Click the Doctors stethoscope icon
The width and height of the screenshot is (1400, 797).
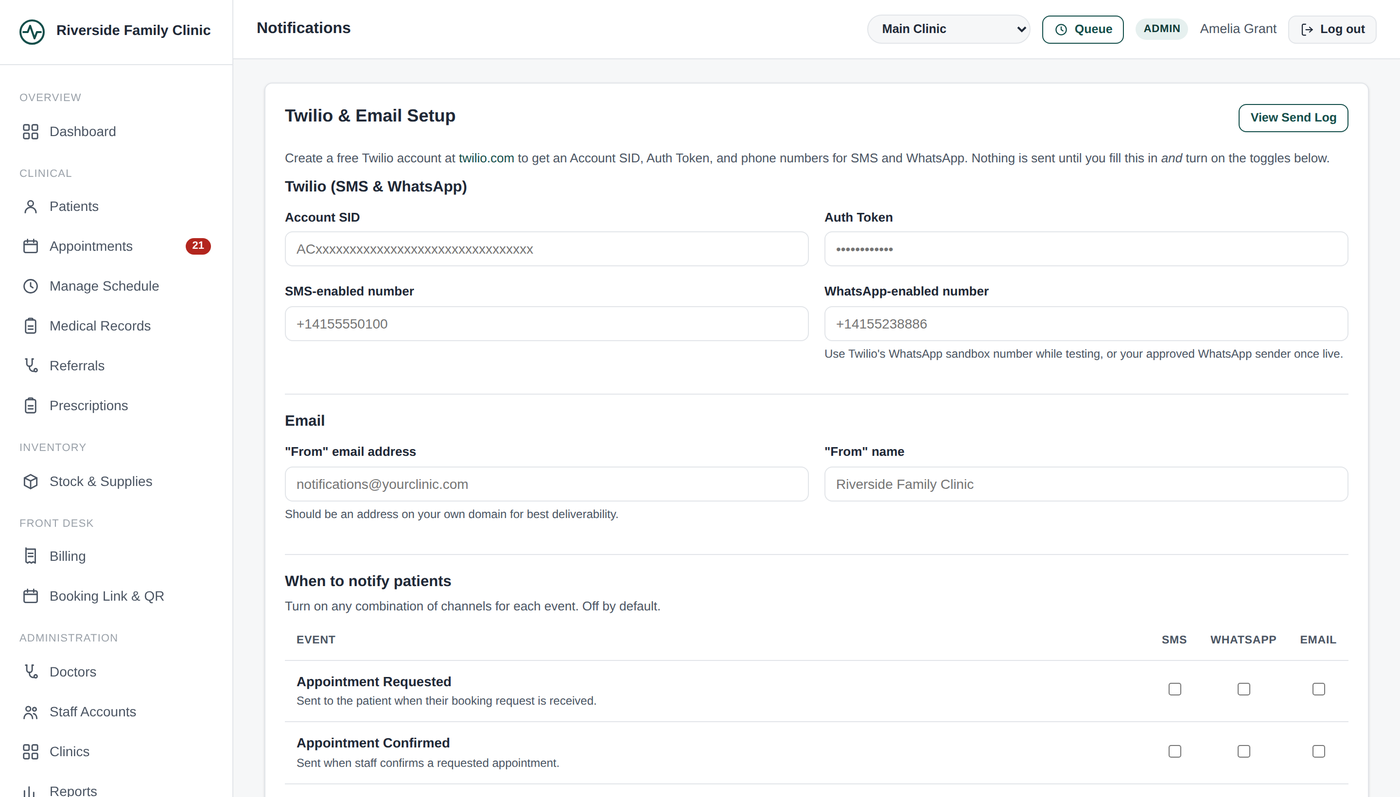click(x=30, y=672)
